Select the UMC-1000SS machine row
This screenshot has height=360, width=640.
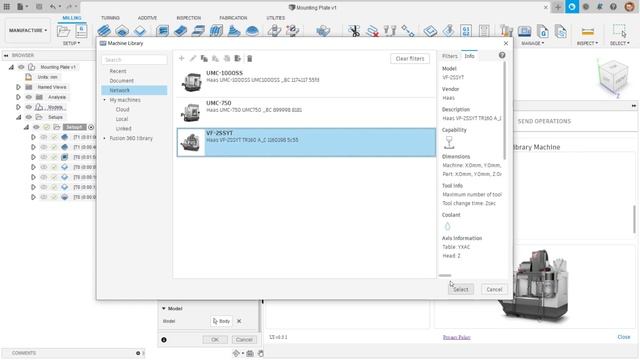[x=306, y=82]
